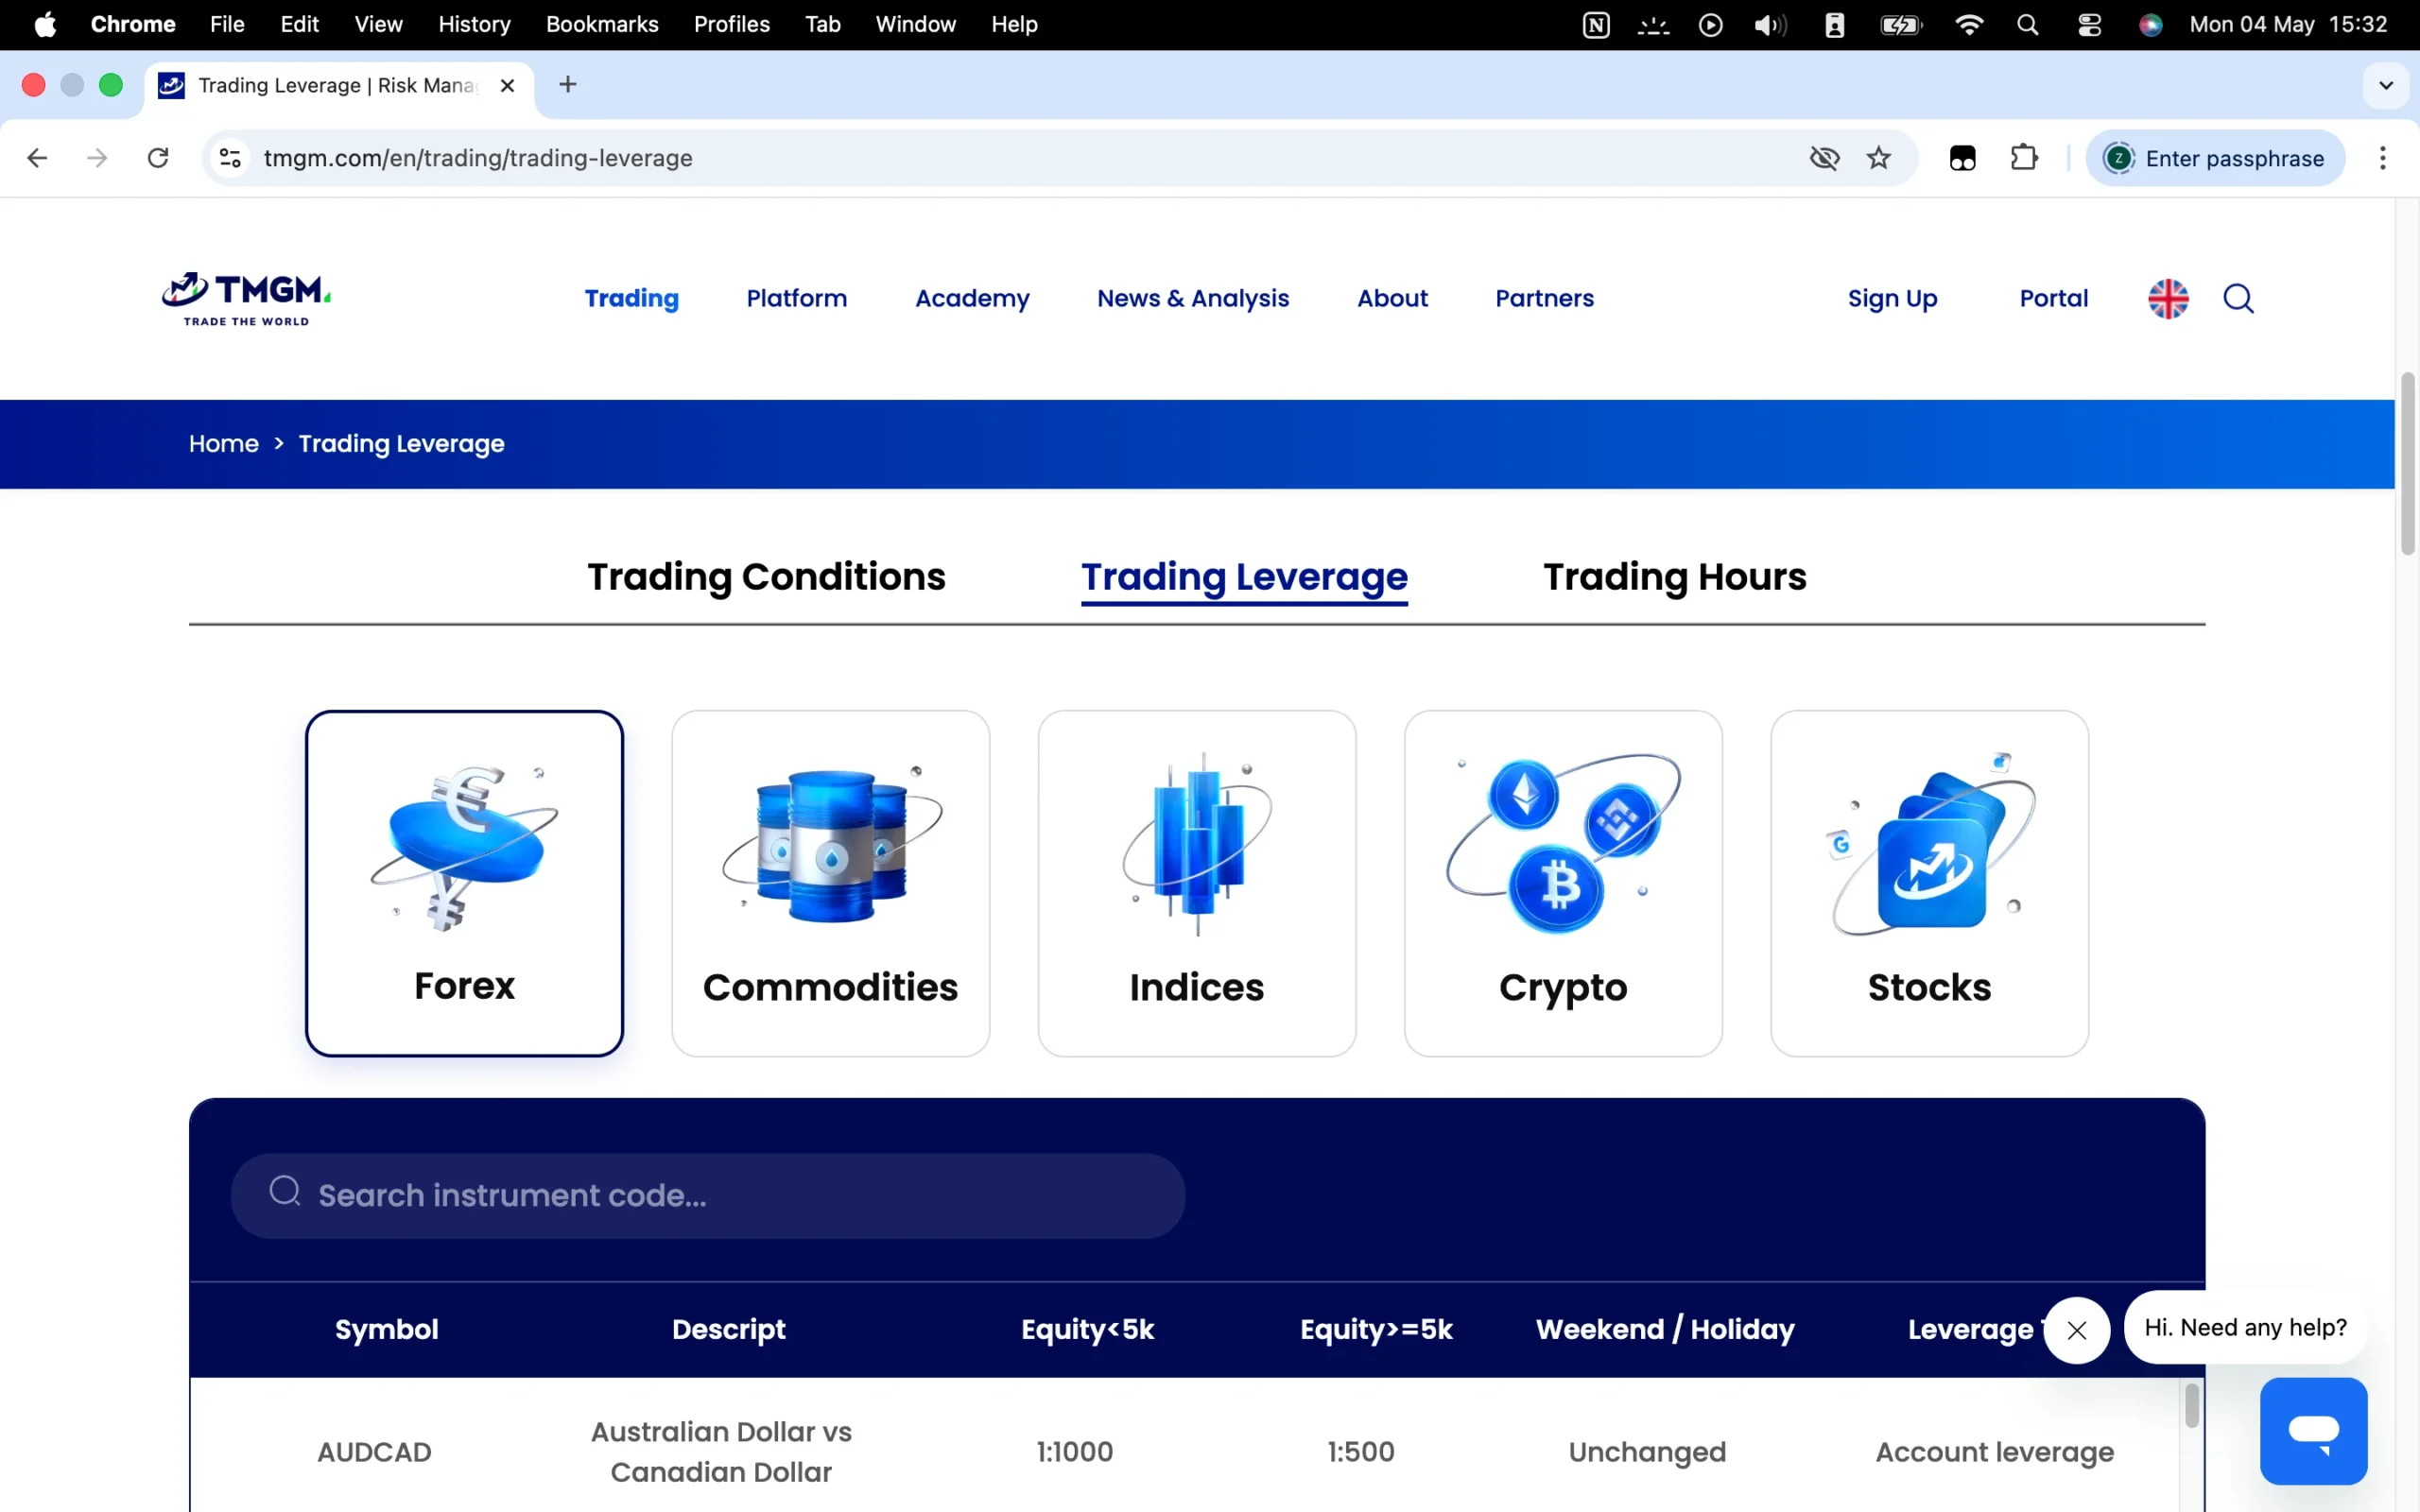Click the TMGM logo
2420x1512 pixels.
[246, 299]
